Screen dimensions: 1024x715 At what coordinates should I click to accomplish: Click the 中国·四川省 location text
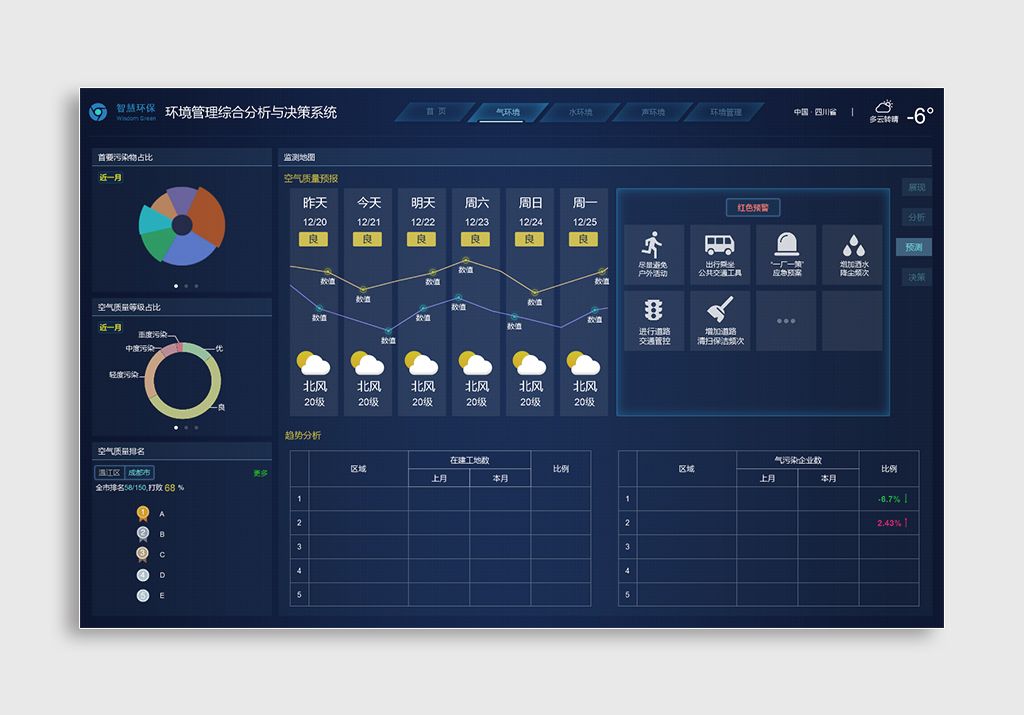pyautogui.click(x=814, y=112)
